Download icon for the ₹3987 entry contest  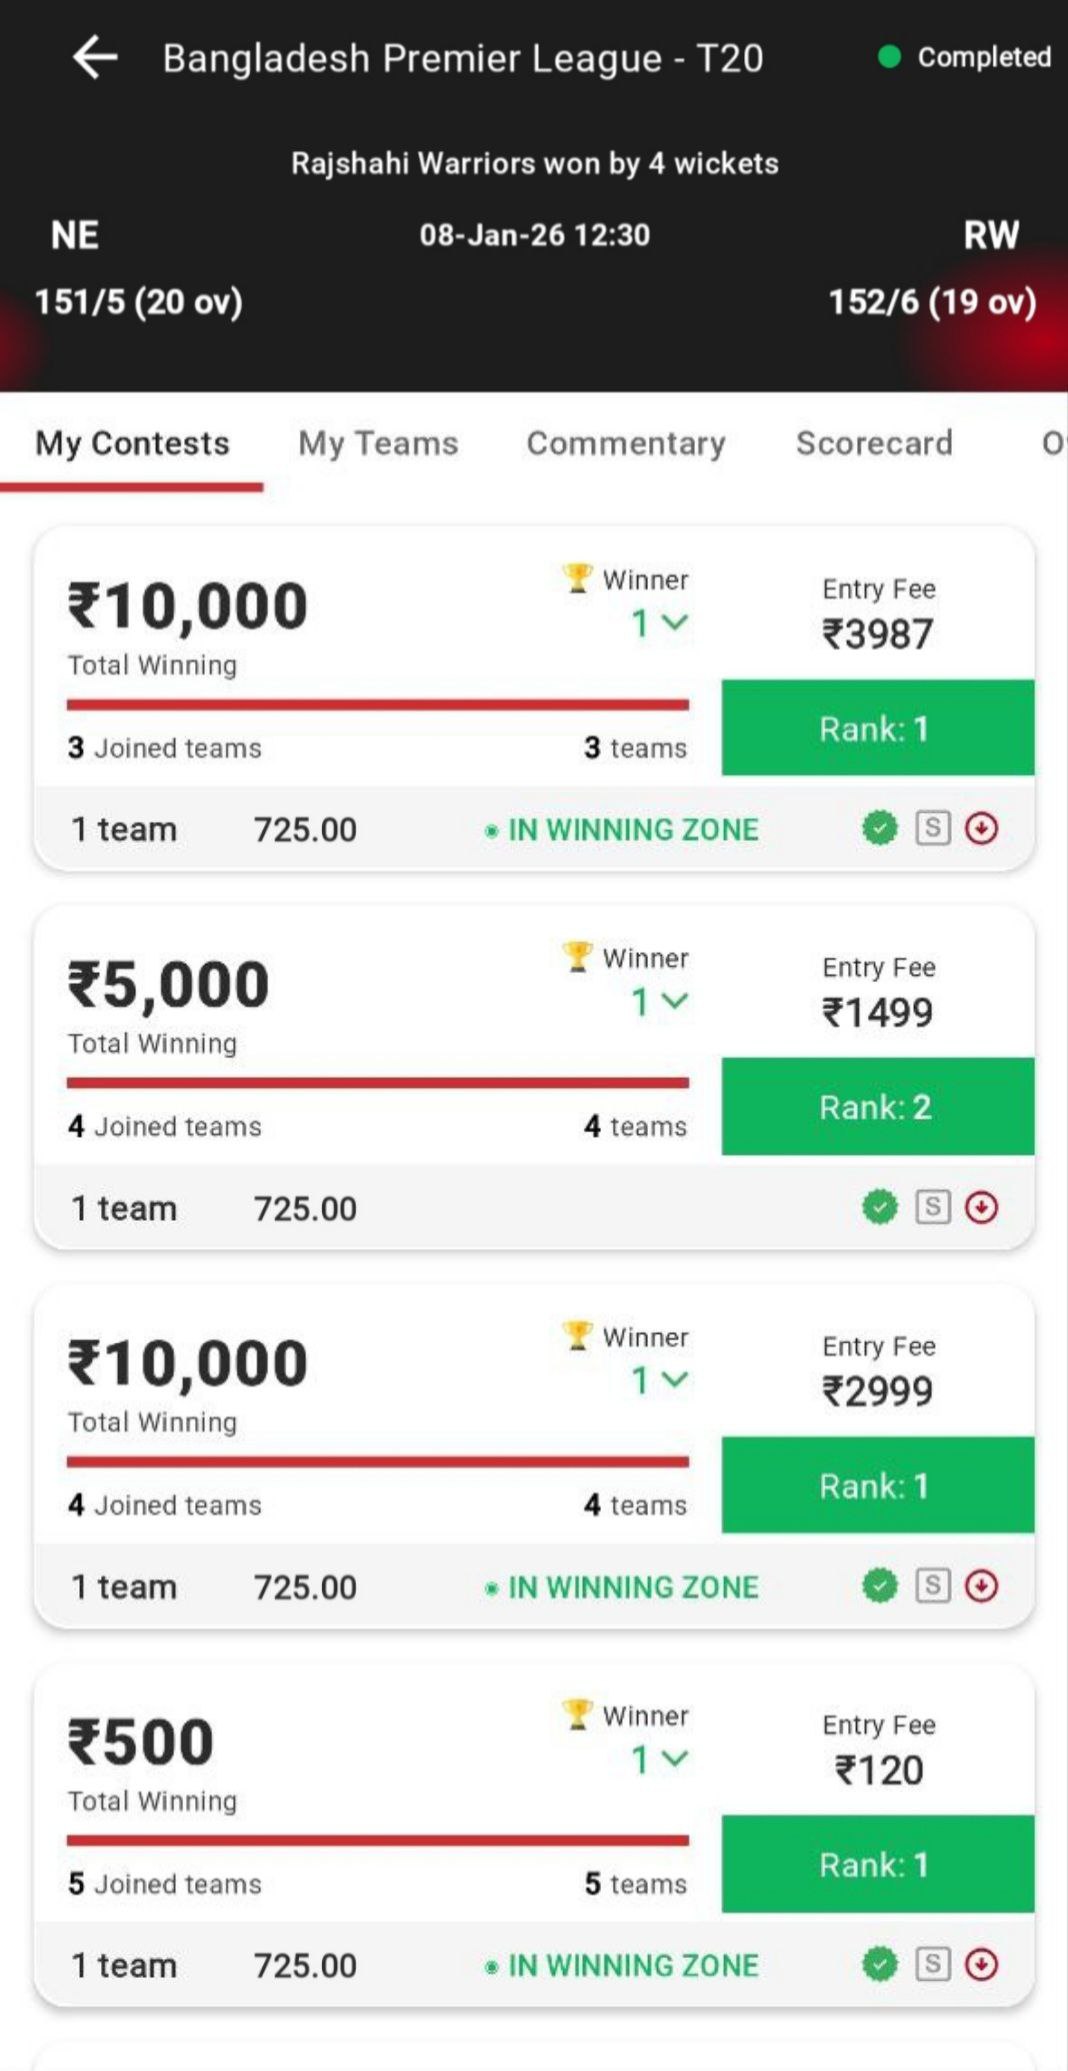981,828
